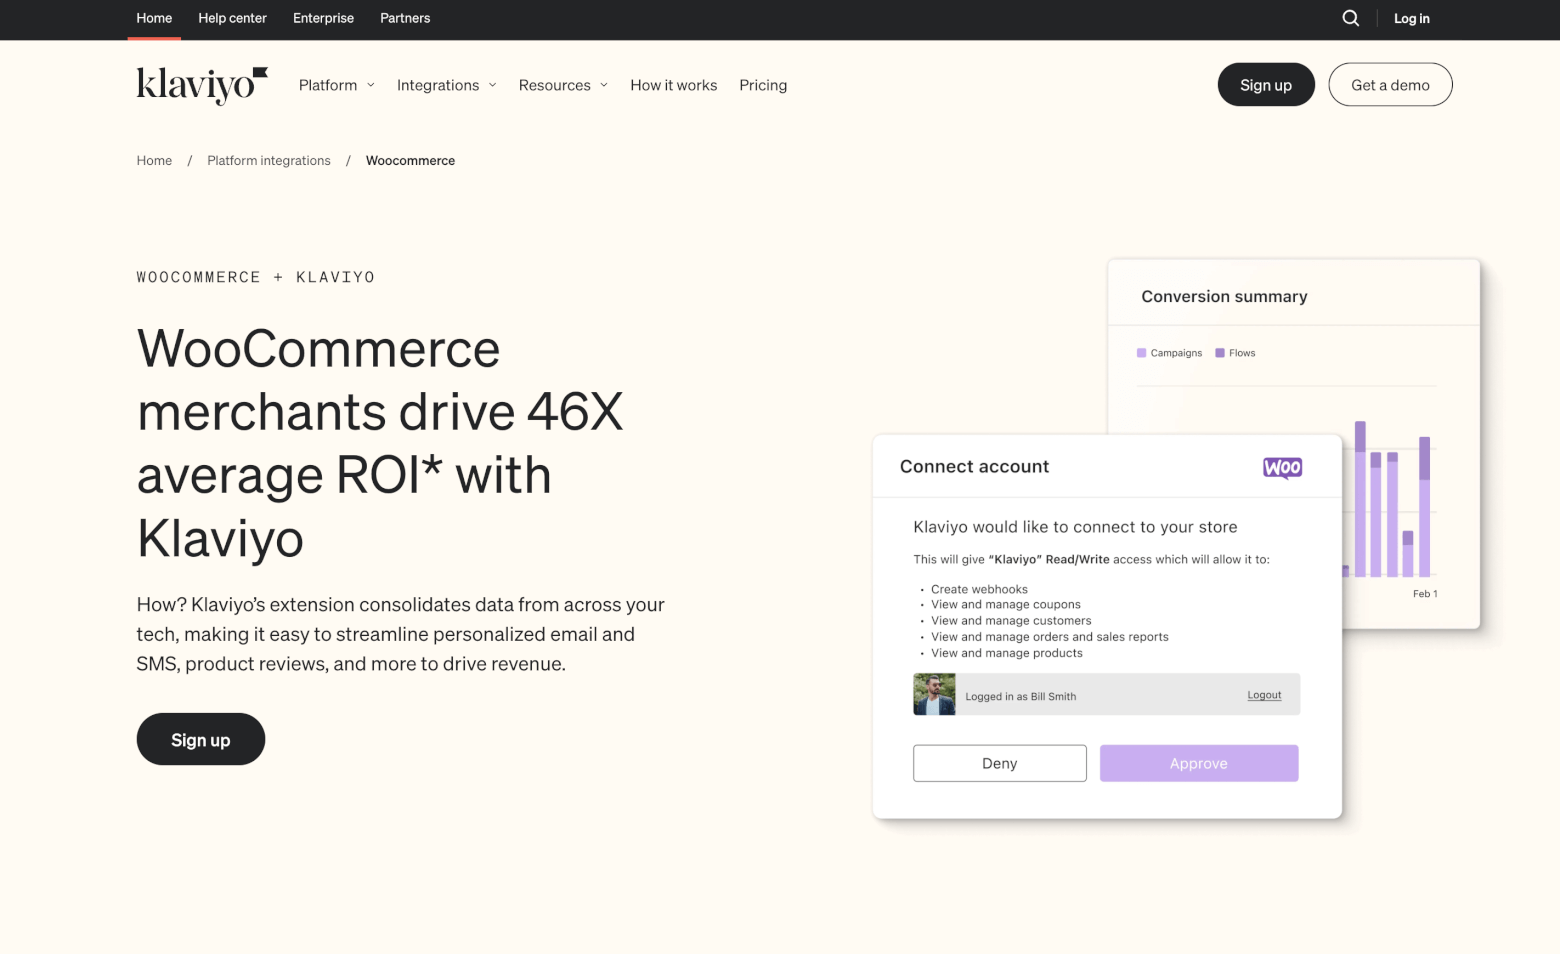The height and width of the screenshot is (954, 1560).
Task: Click 'View and manage coupons' item
Action: (1006, 604)
